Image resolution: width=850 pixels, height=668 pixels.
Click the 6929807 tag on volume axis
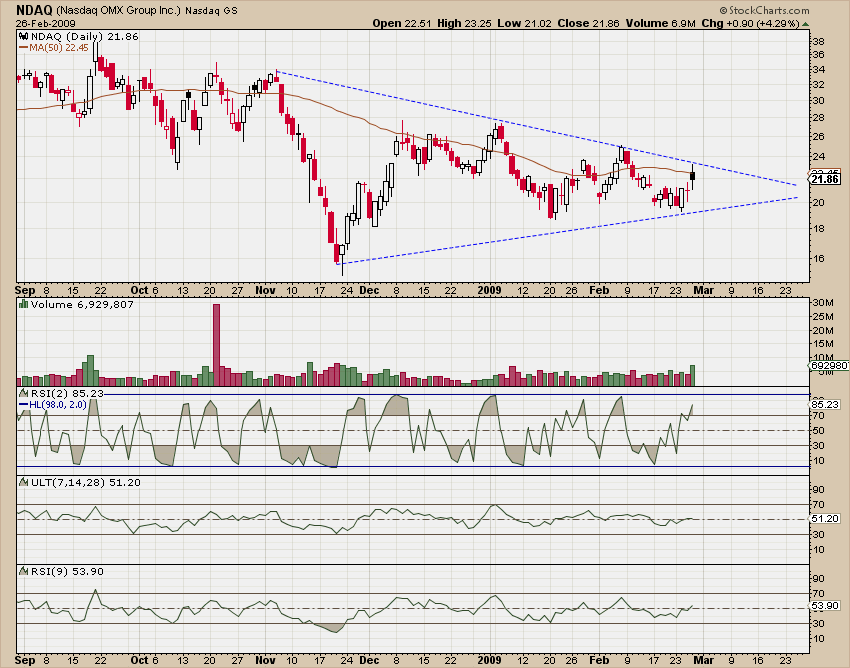tap(829, 366)
